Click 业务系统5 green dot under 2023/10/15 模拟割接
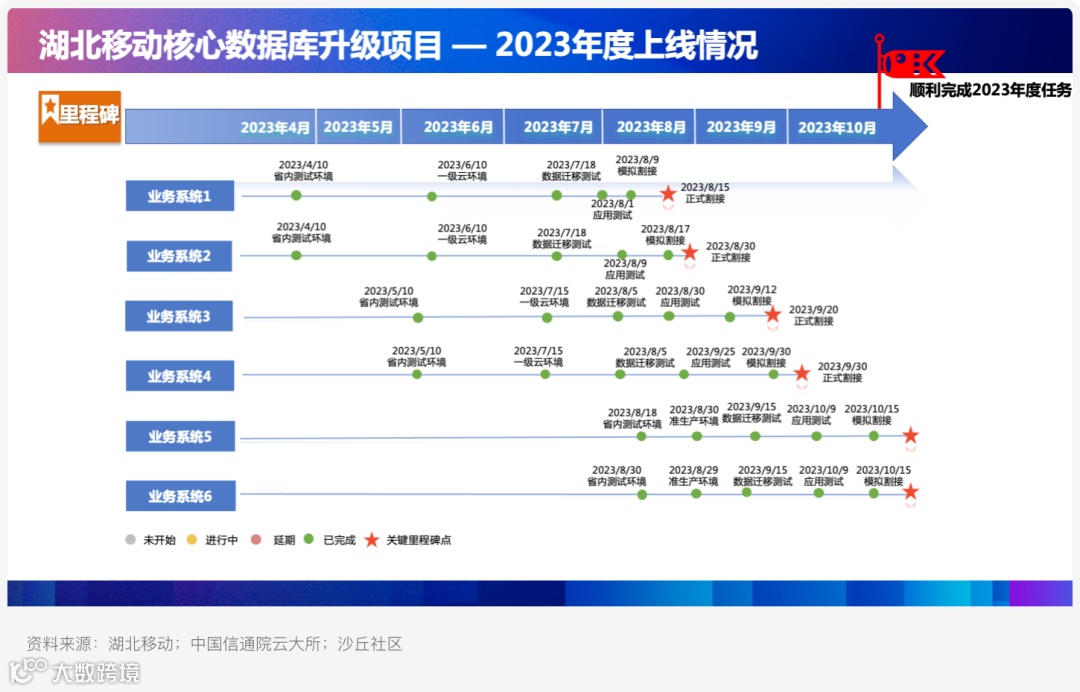1080x692 pixels. (x=873, y=436)
